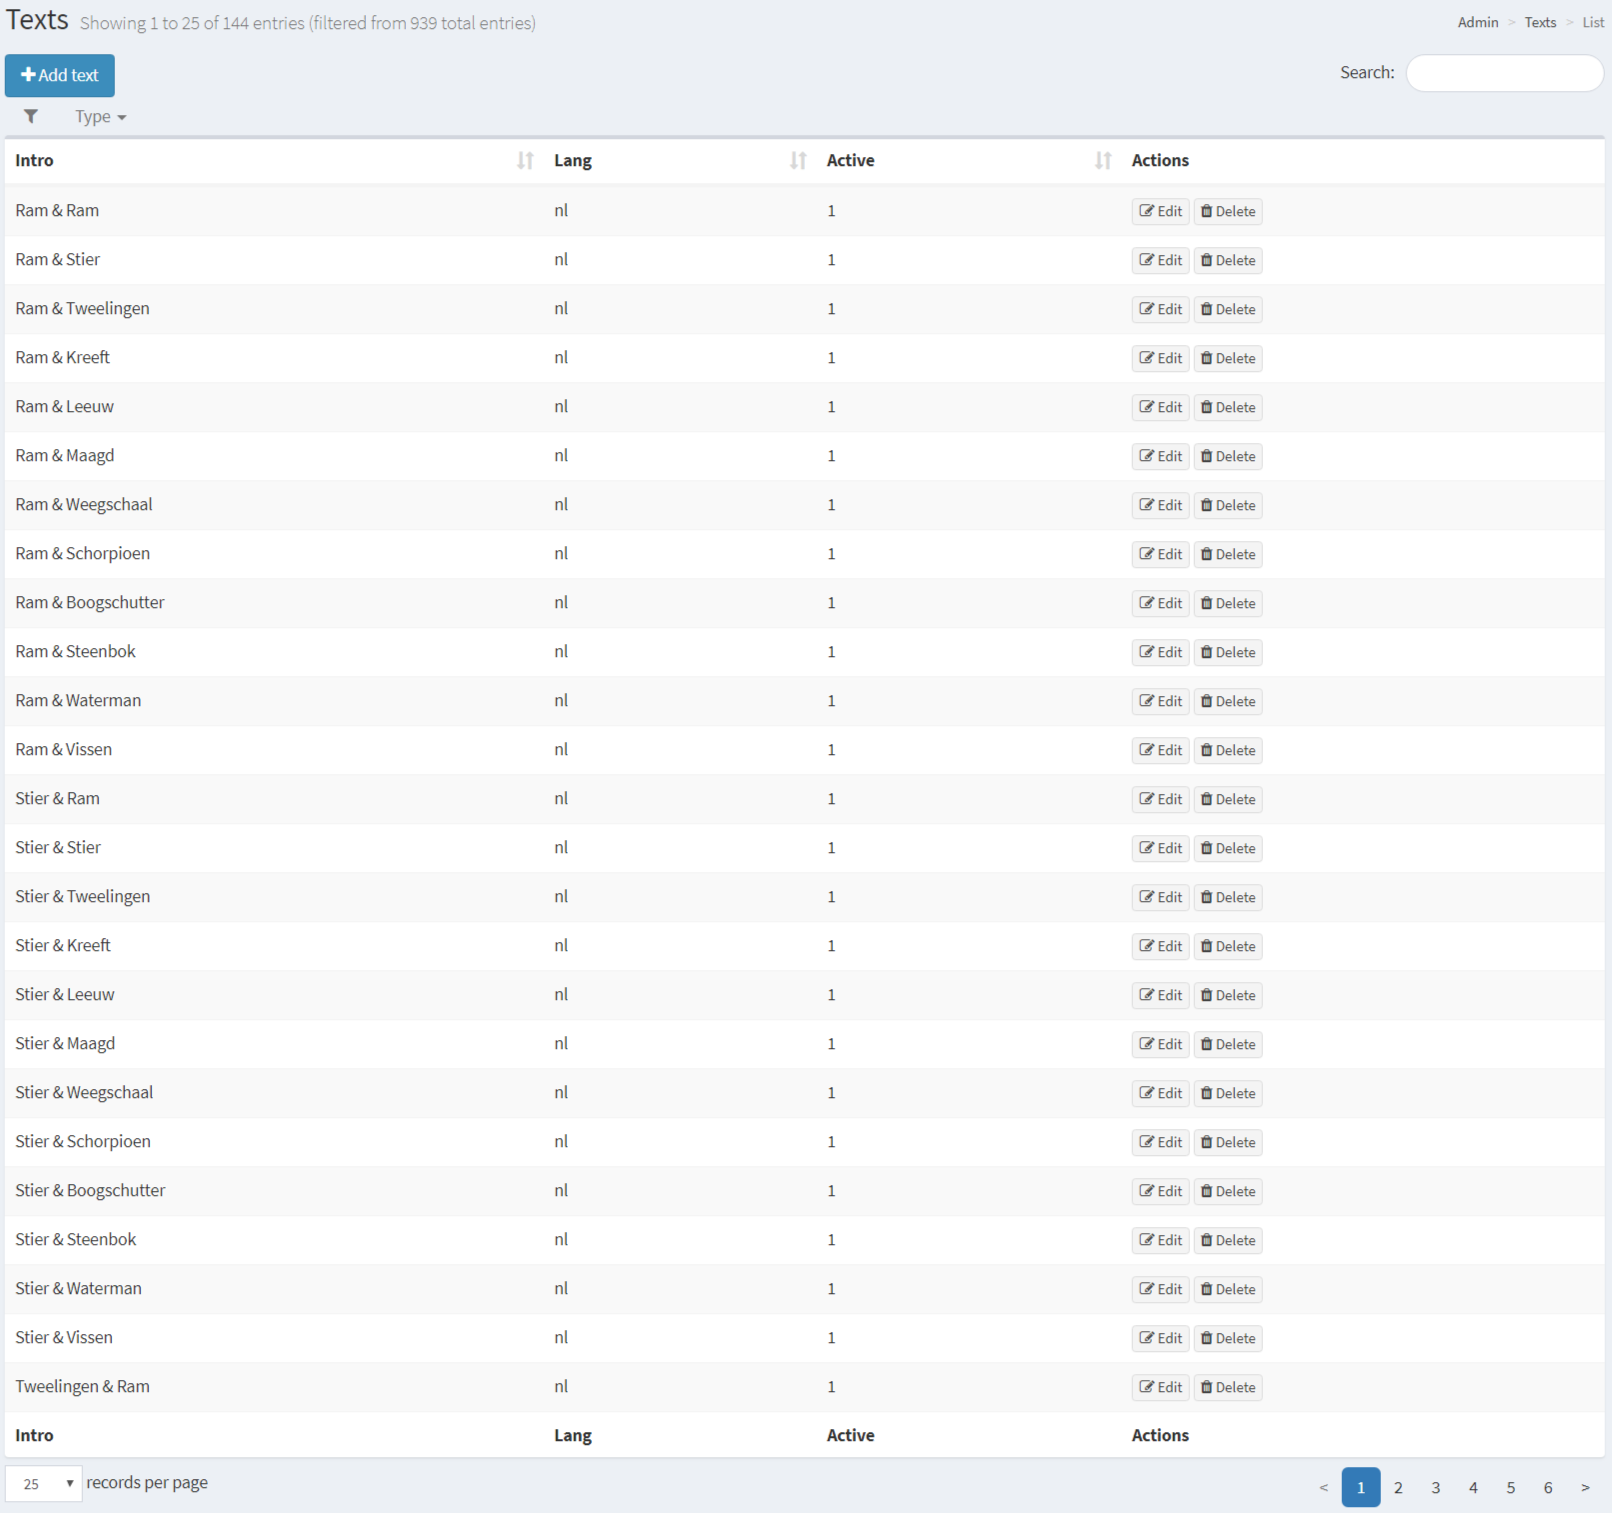The width and height of the screenshot is (1612, 1513).
Task: Jump to page 6 of results
Action: click(1547, 1488)
